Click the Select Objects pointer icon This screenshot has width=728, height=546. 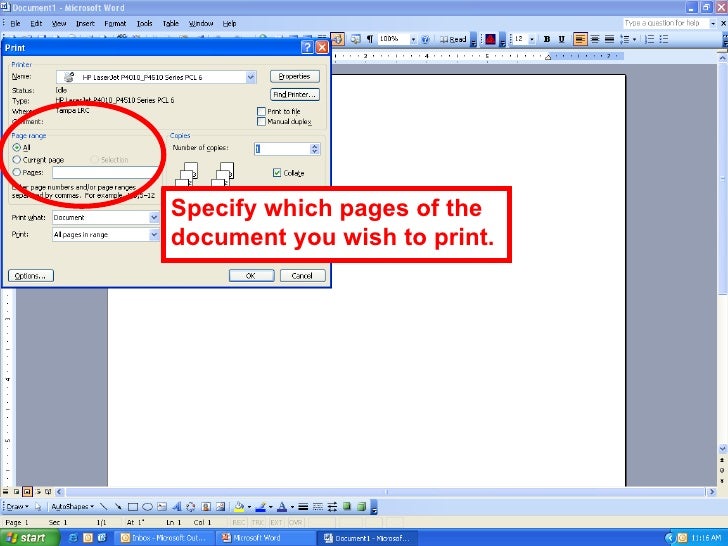tap(38, 507)
